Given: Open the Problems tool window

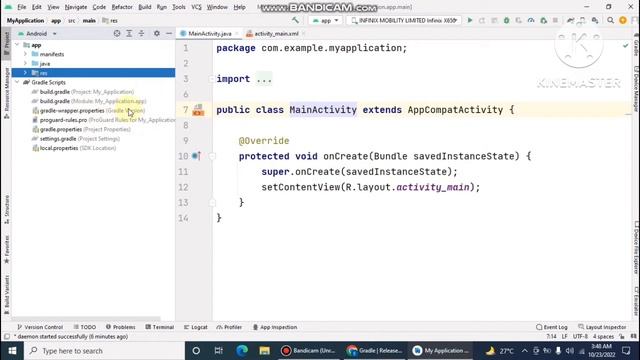Looking at the screenshot, I should (x=120, y=327).
